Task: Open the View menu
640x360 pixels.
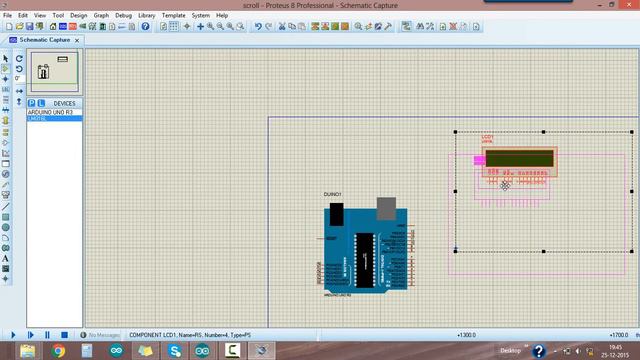Action: [x=40, y=15]
